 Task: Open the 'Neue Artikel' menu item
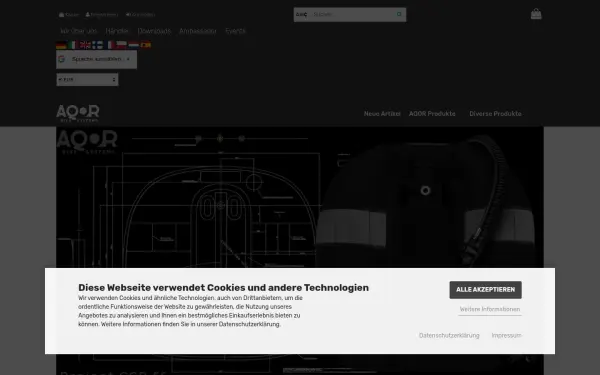click(382, 114)
